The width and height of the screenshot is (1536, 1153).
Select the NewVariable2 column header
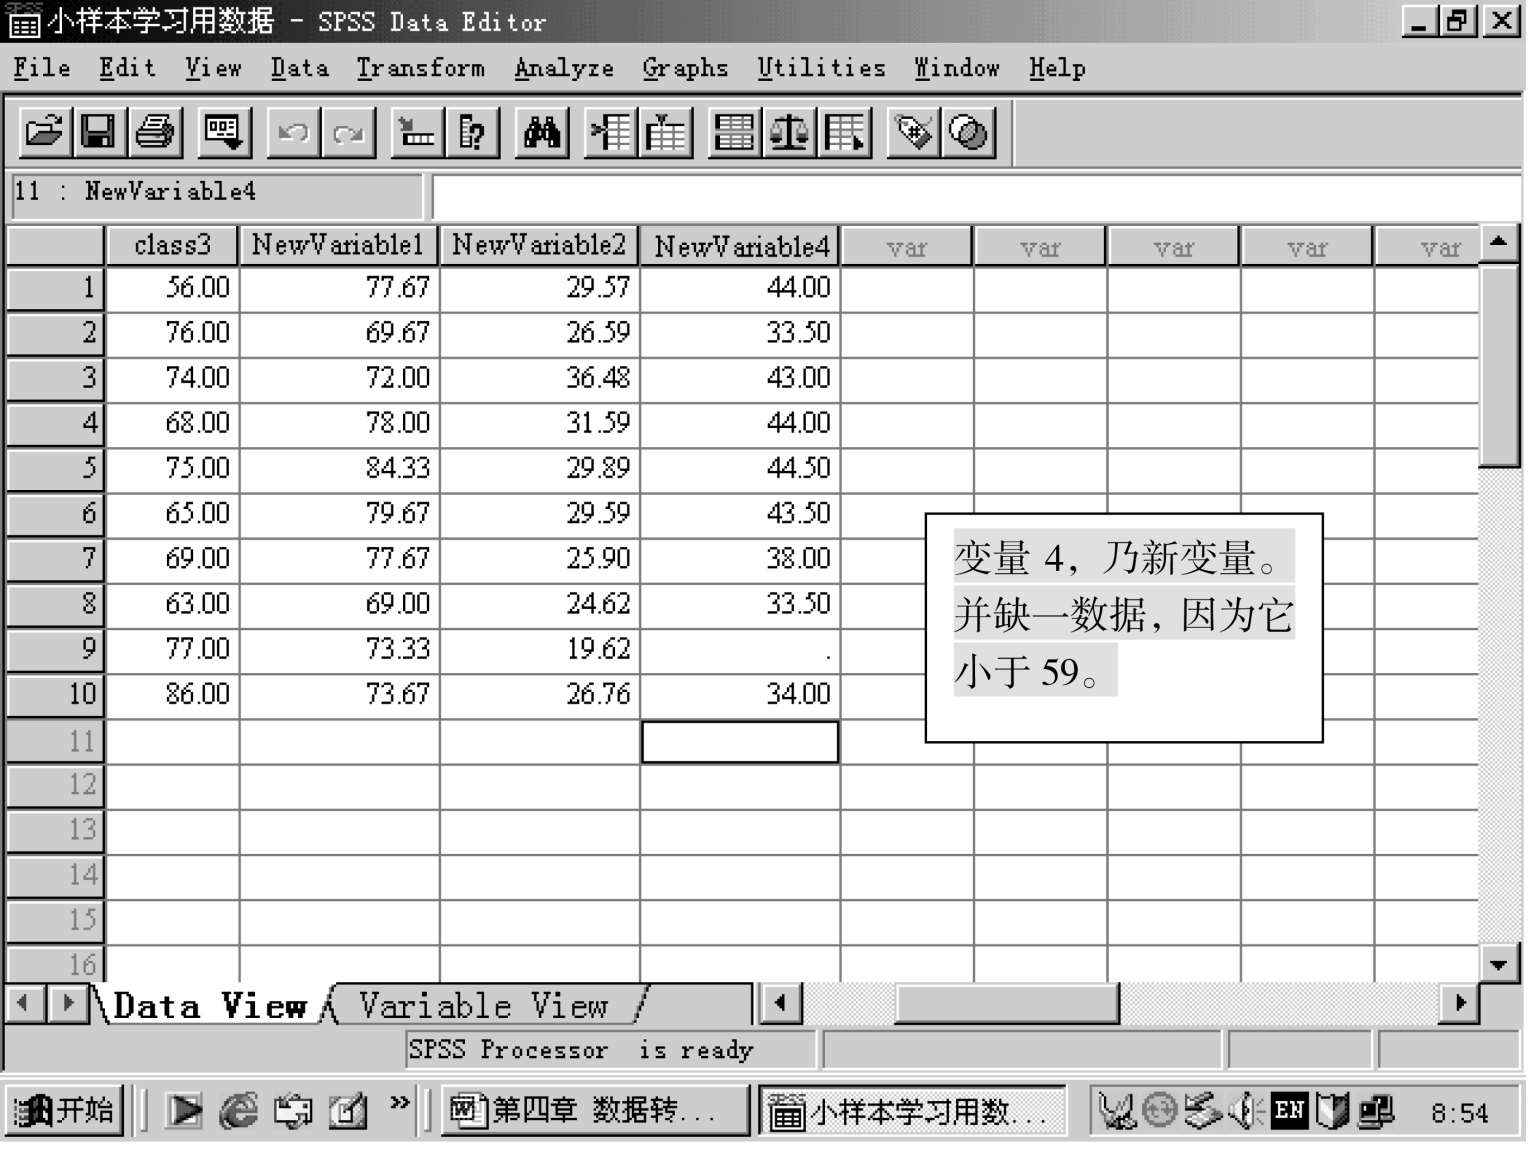(539, 245)
